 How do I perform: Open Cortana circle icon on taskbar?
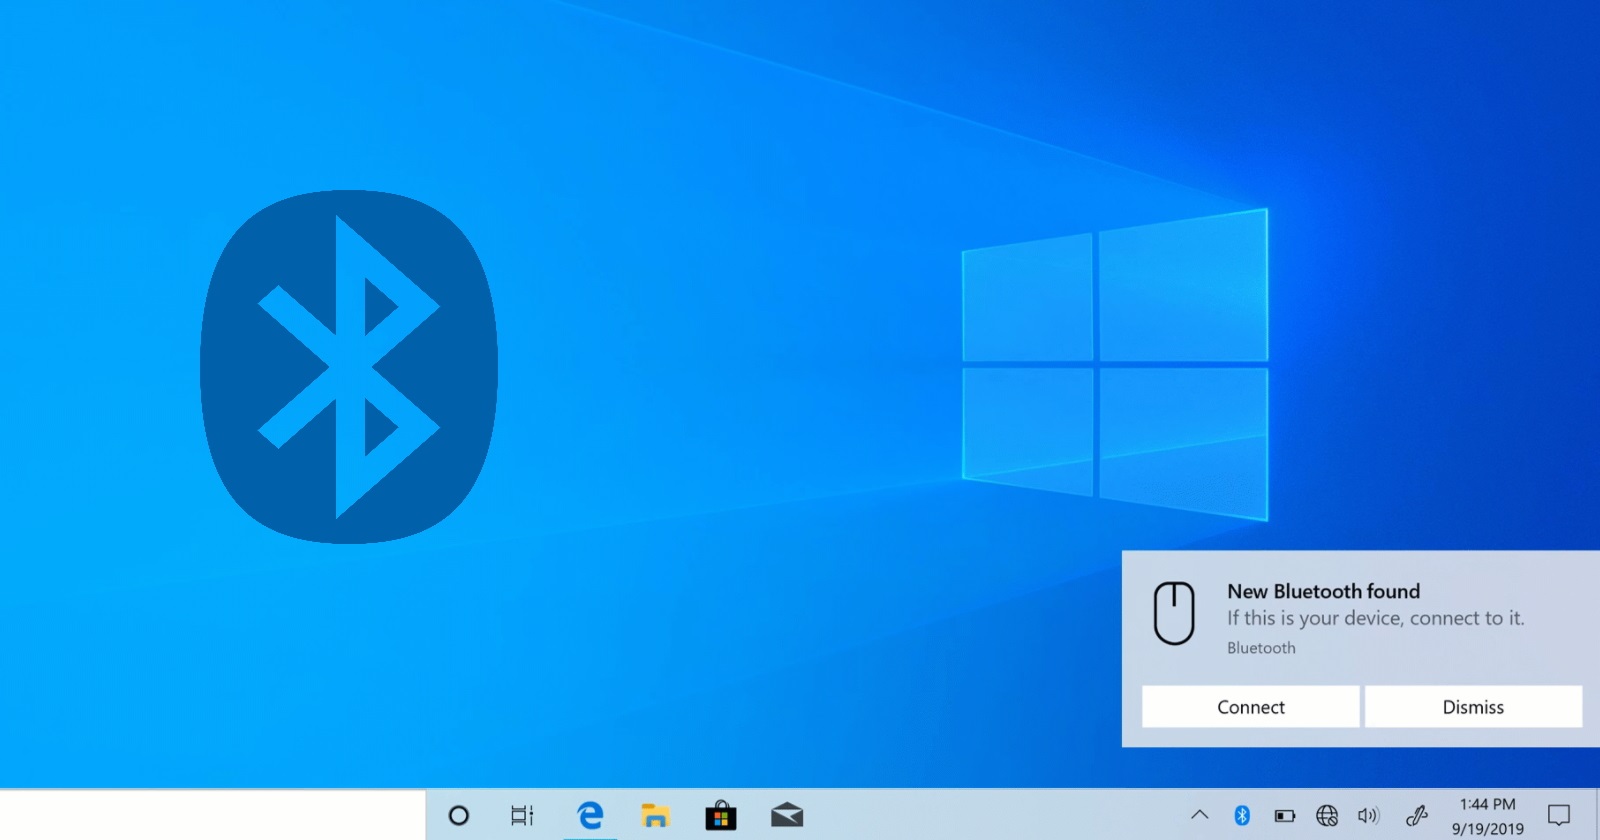459,816
